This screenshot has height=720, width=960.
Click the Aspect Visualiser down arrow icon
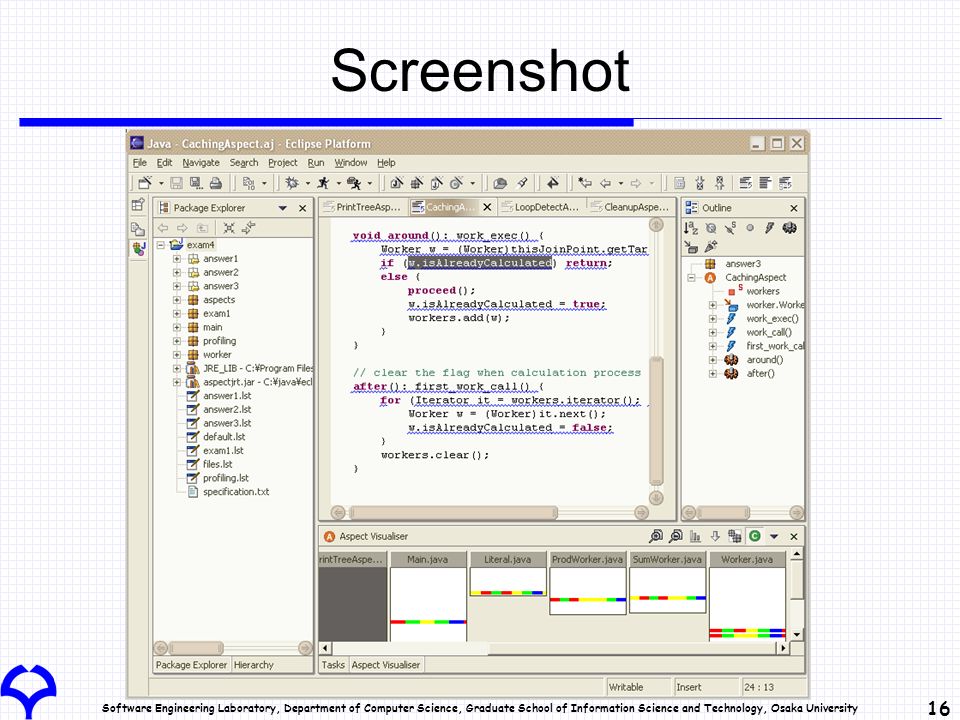[x=714, y=536]
